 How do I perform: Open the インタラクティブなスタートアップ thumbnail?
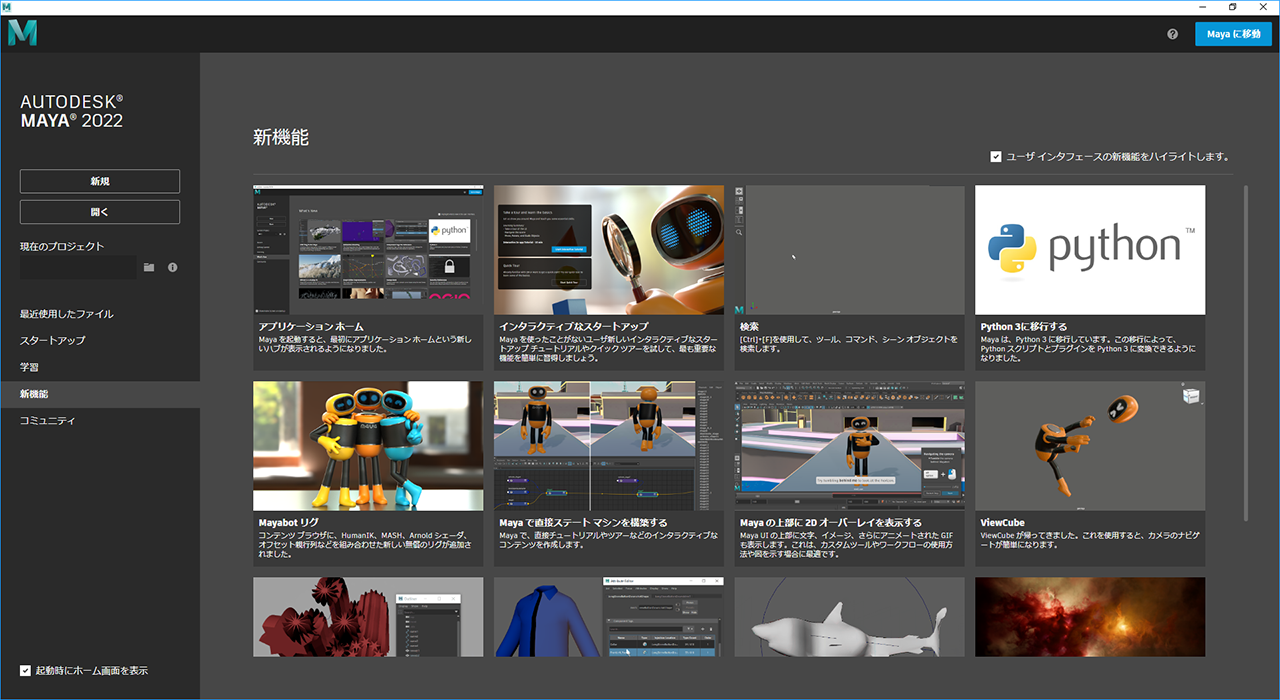(609, 250)
